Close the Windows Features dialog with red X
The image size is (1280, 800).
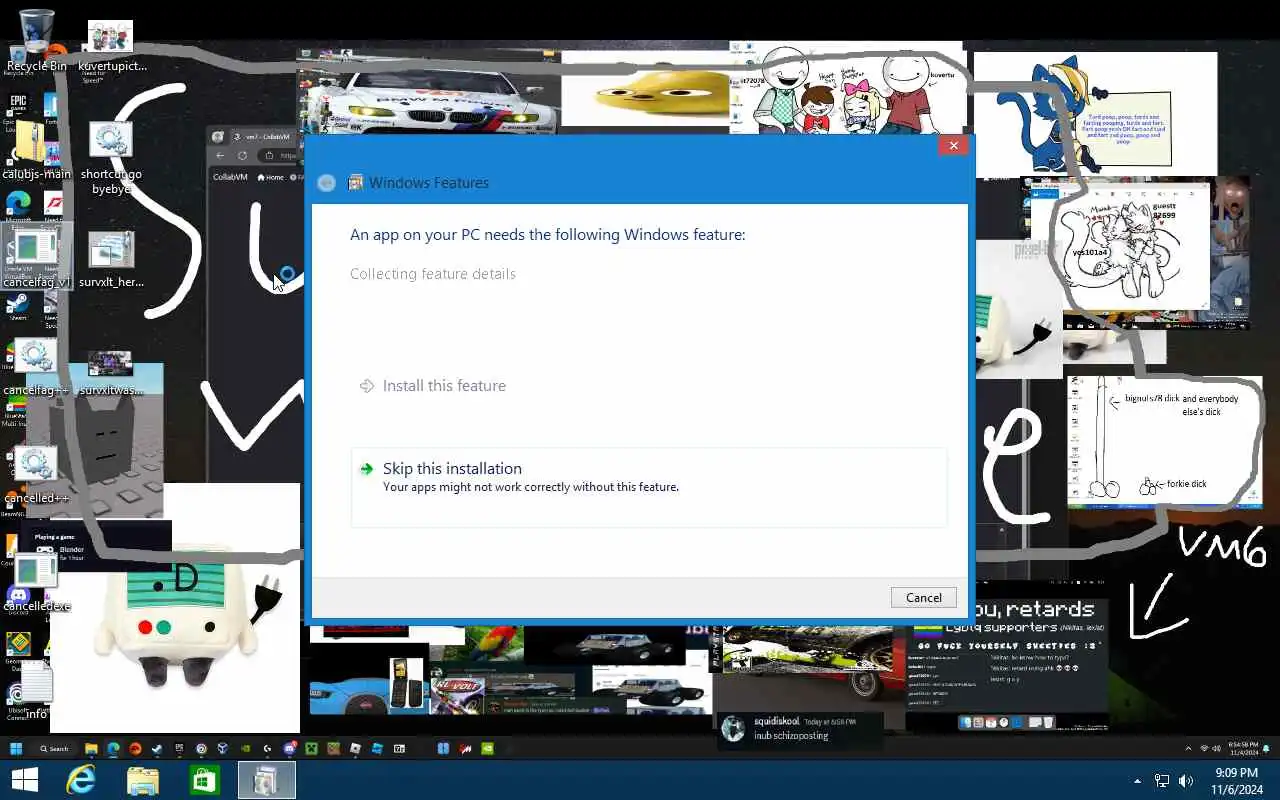[x=953, y=146]
